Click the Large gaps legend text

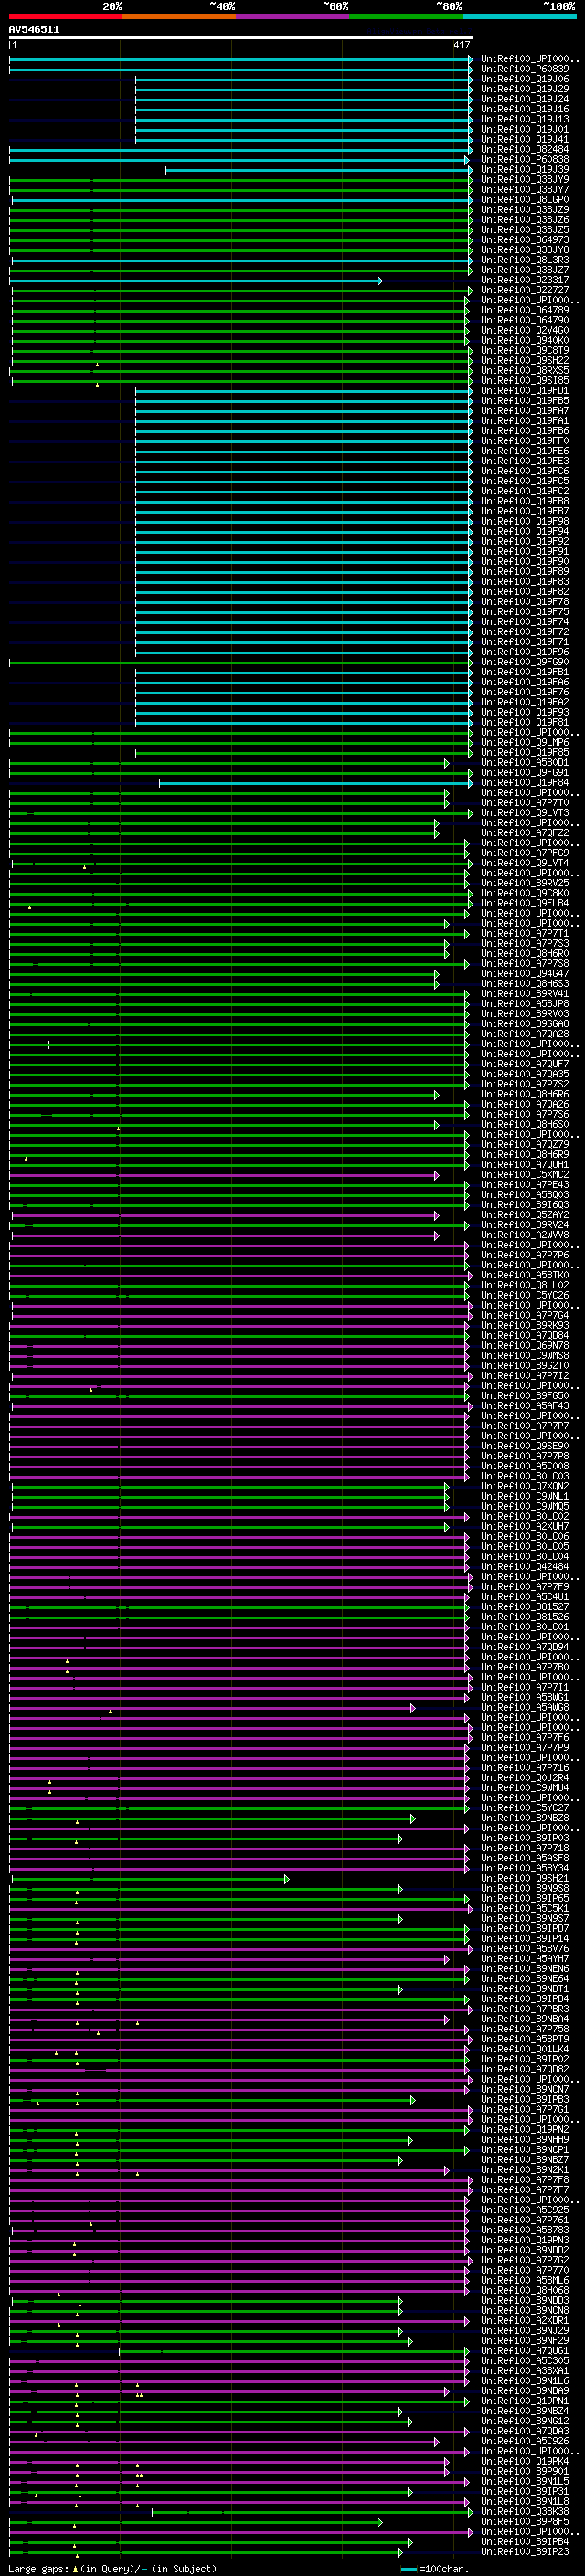point(112,2569)
